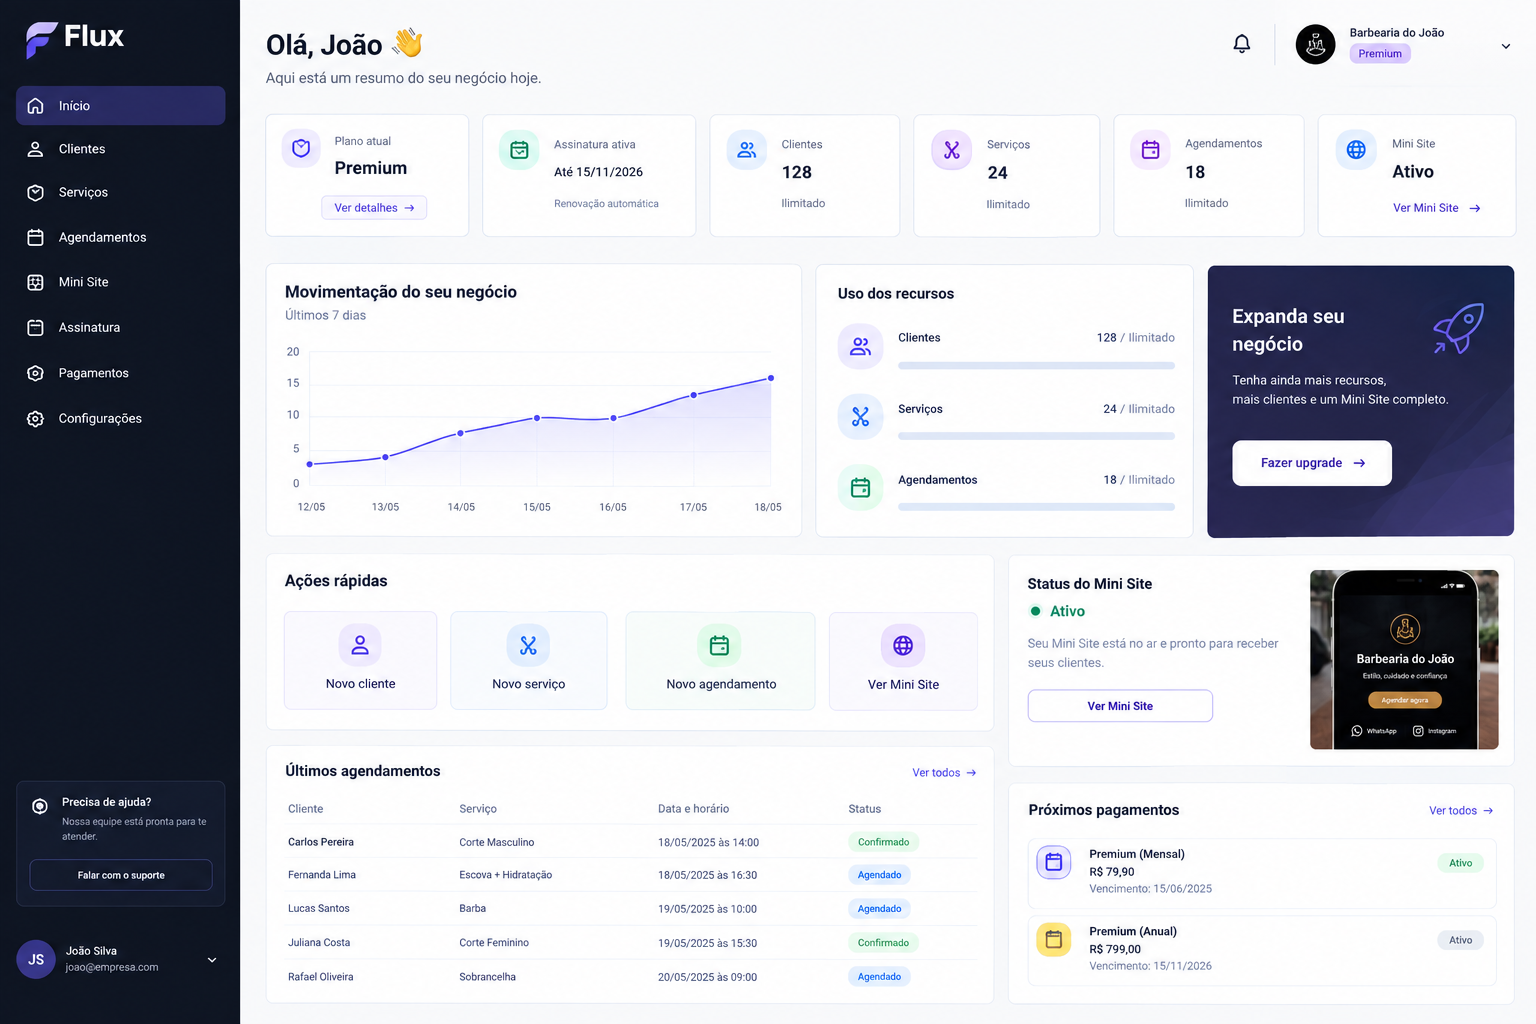Click the calendar icon in Assinatura ativa card
This screenshot has height=1024, width=1536.
[x=519, y=150]
